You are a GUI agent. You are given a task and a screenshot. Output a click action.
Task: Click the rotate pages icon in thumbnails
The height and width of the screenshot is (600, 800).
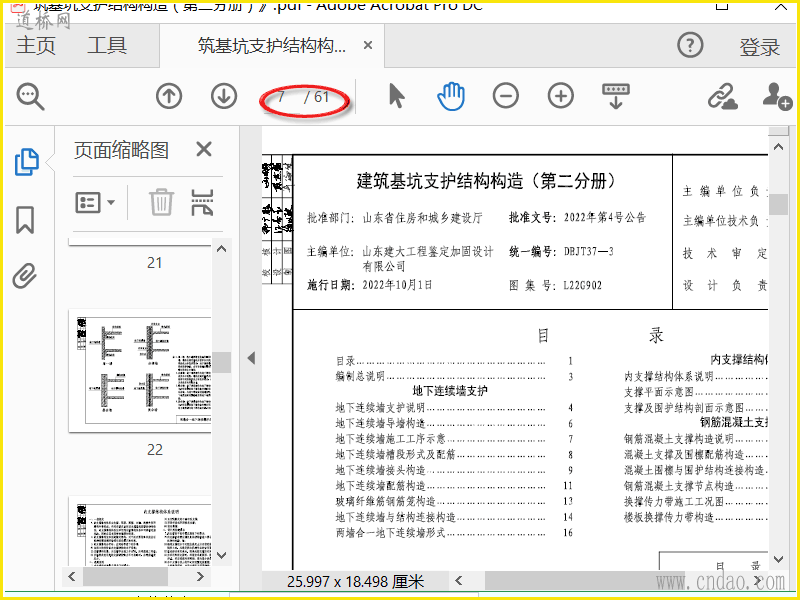click(x=202, y=202)
